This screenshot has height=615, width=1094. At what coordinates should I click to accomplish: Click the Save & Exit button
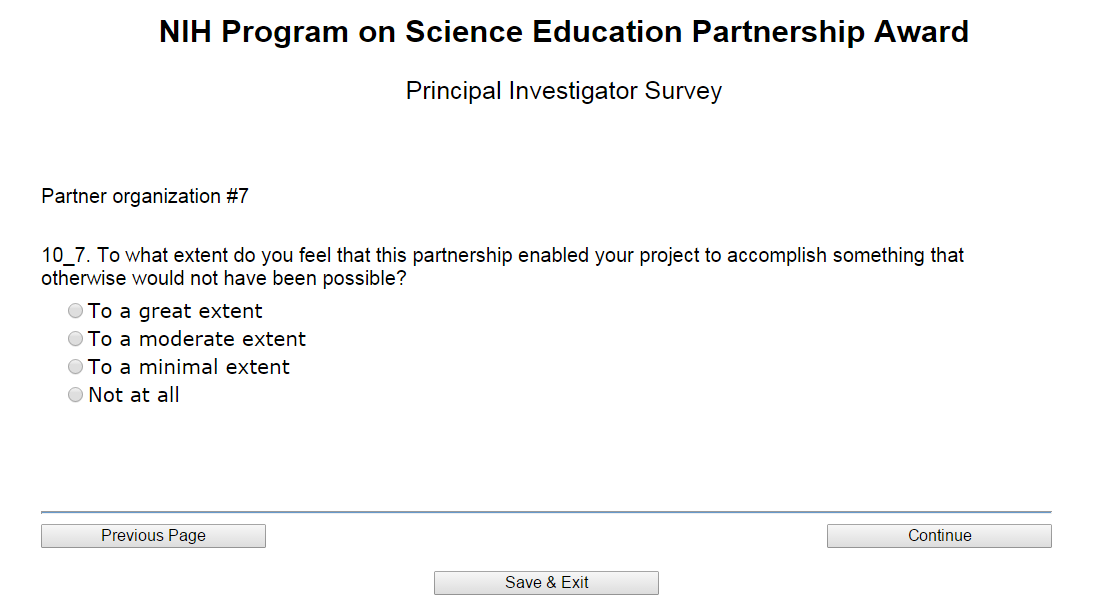546,583
